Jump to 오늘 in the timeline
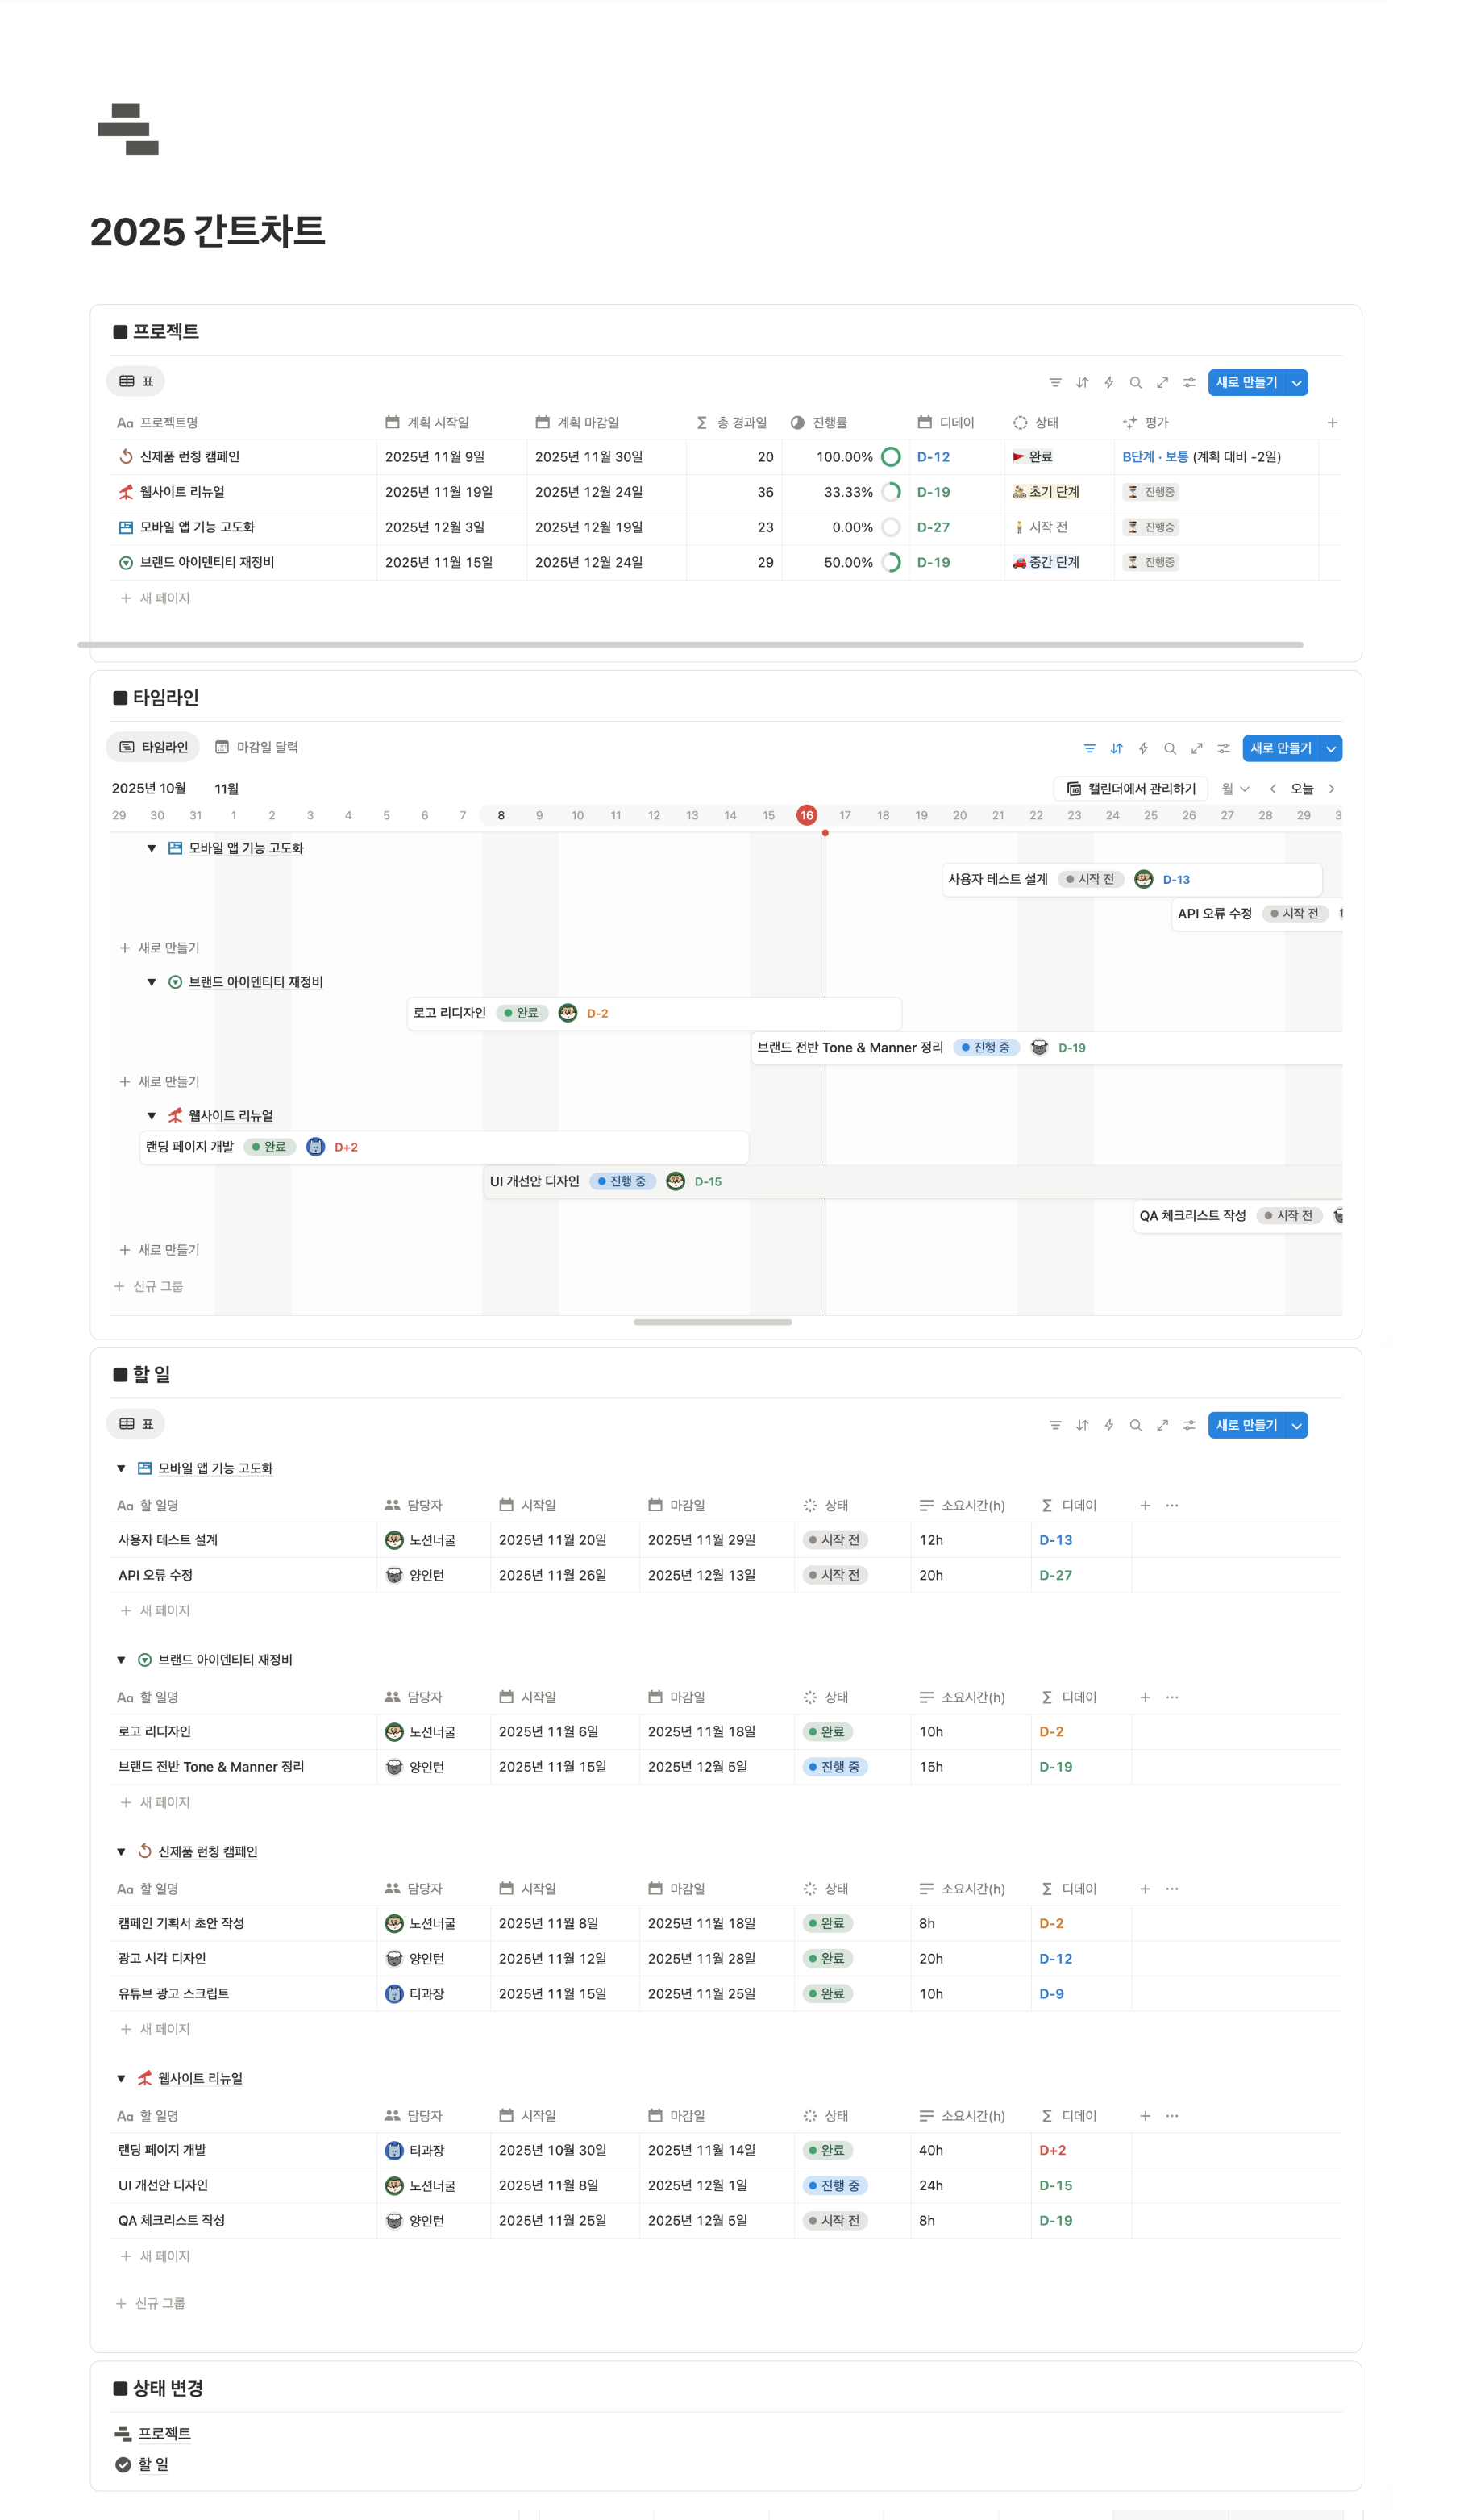The width and height of the screenshot is (1468, 2520). [1302, 789]
